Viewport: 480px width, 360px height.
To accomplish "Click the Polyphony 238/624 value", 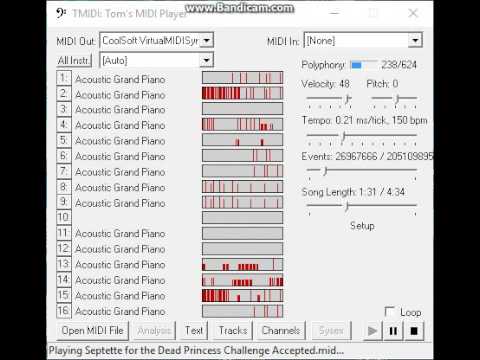I will 399,65.
